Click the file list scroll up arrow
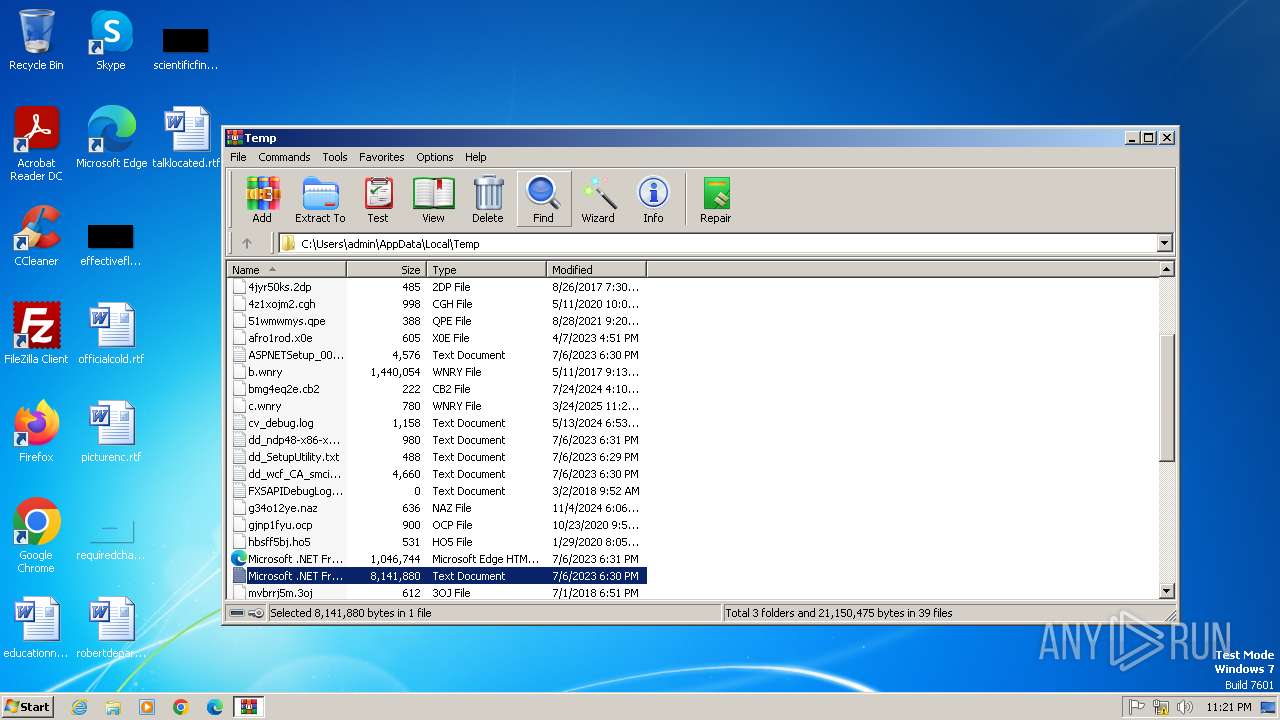Image resolution: width=1280 pixels, height=720 pixels. [1166, 269]
